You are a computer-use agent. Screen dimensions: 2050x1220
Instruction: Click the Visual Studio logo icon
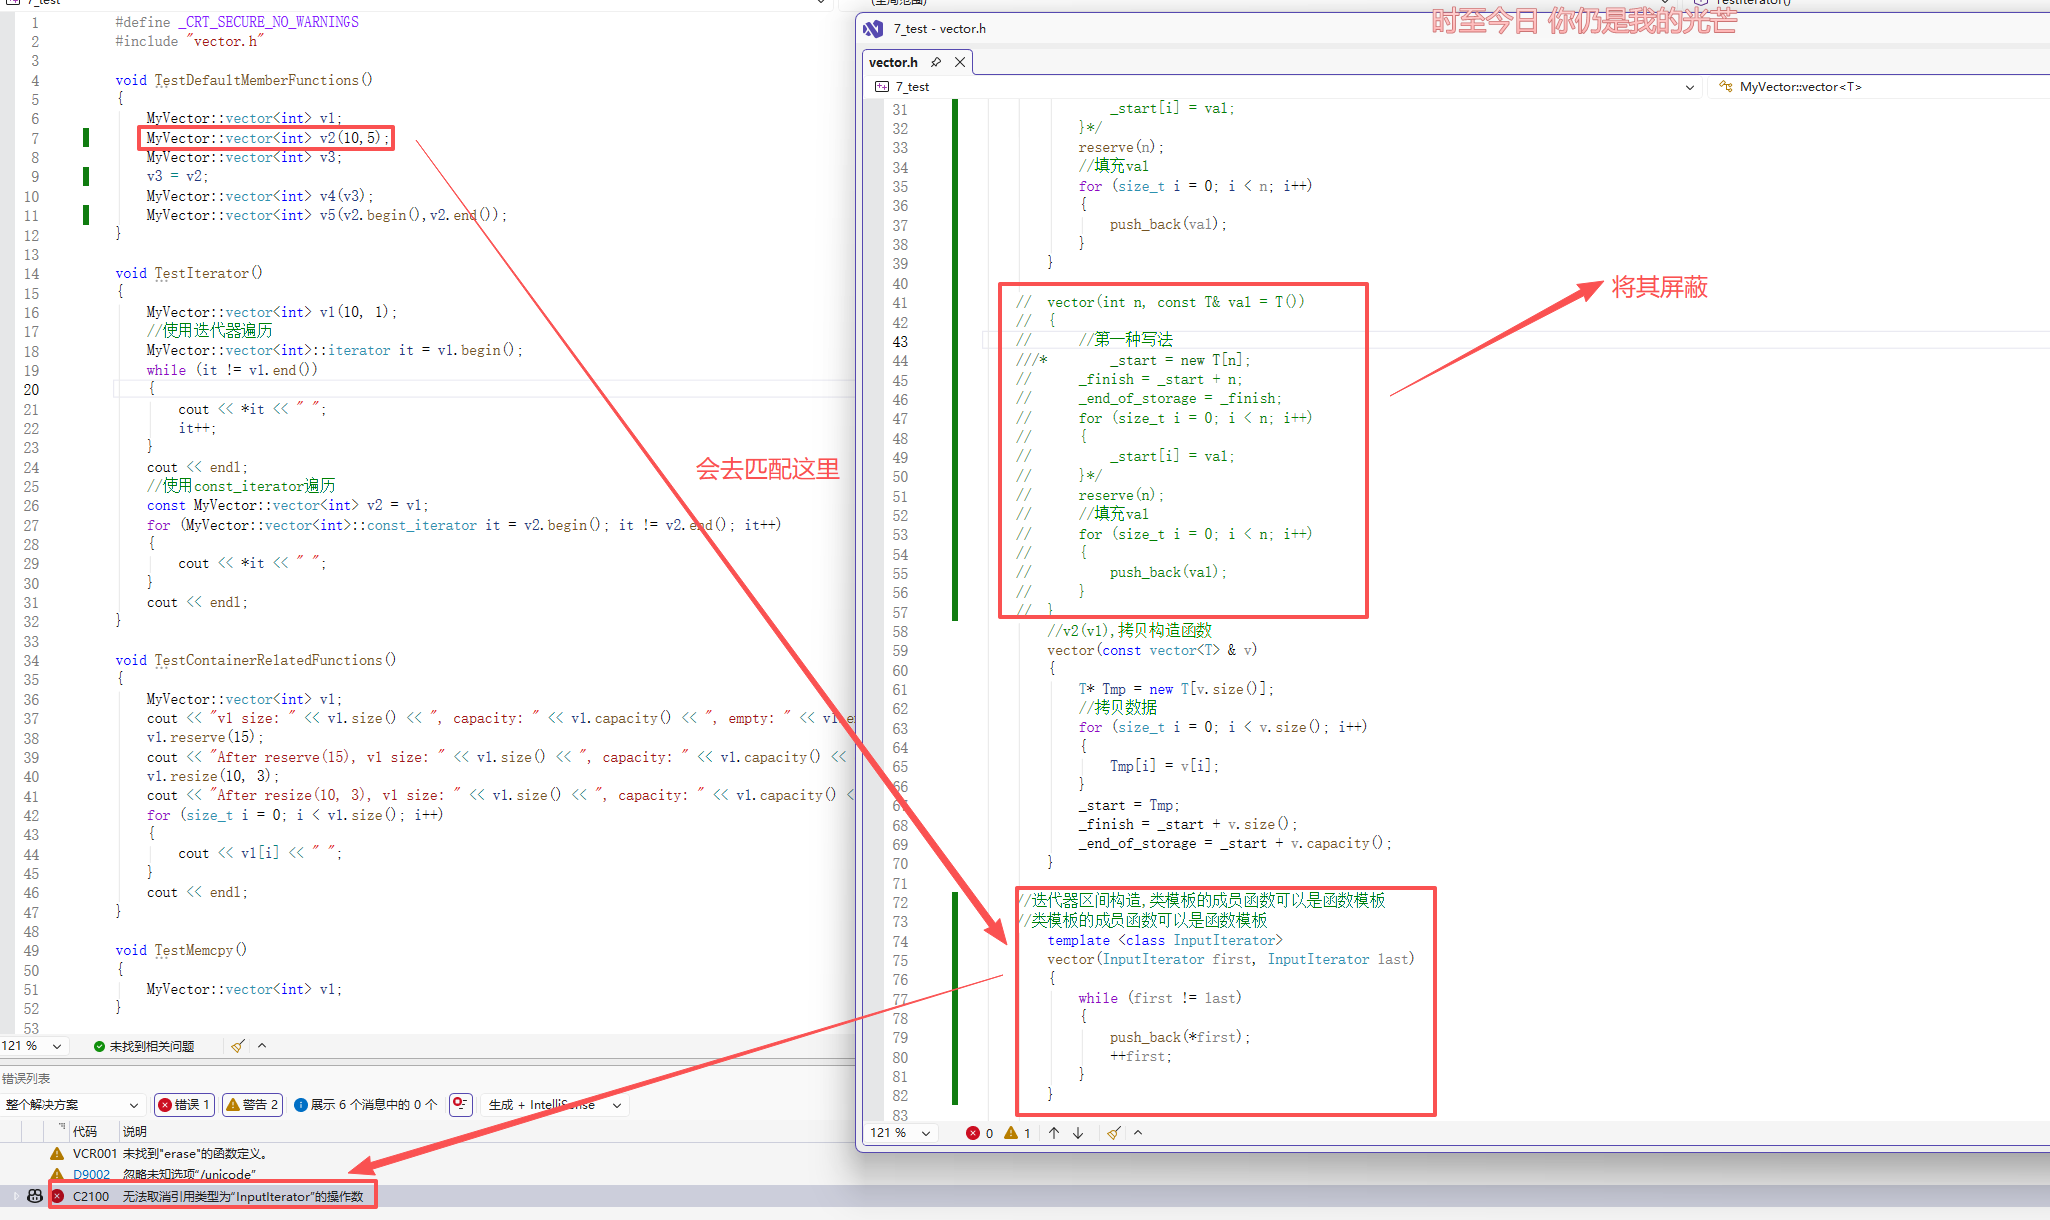[873, 28]
